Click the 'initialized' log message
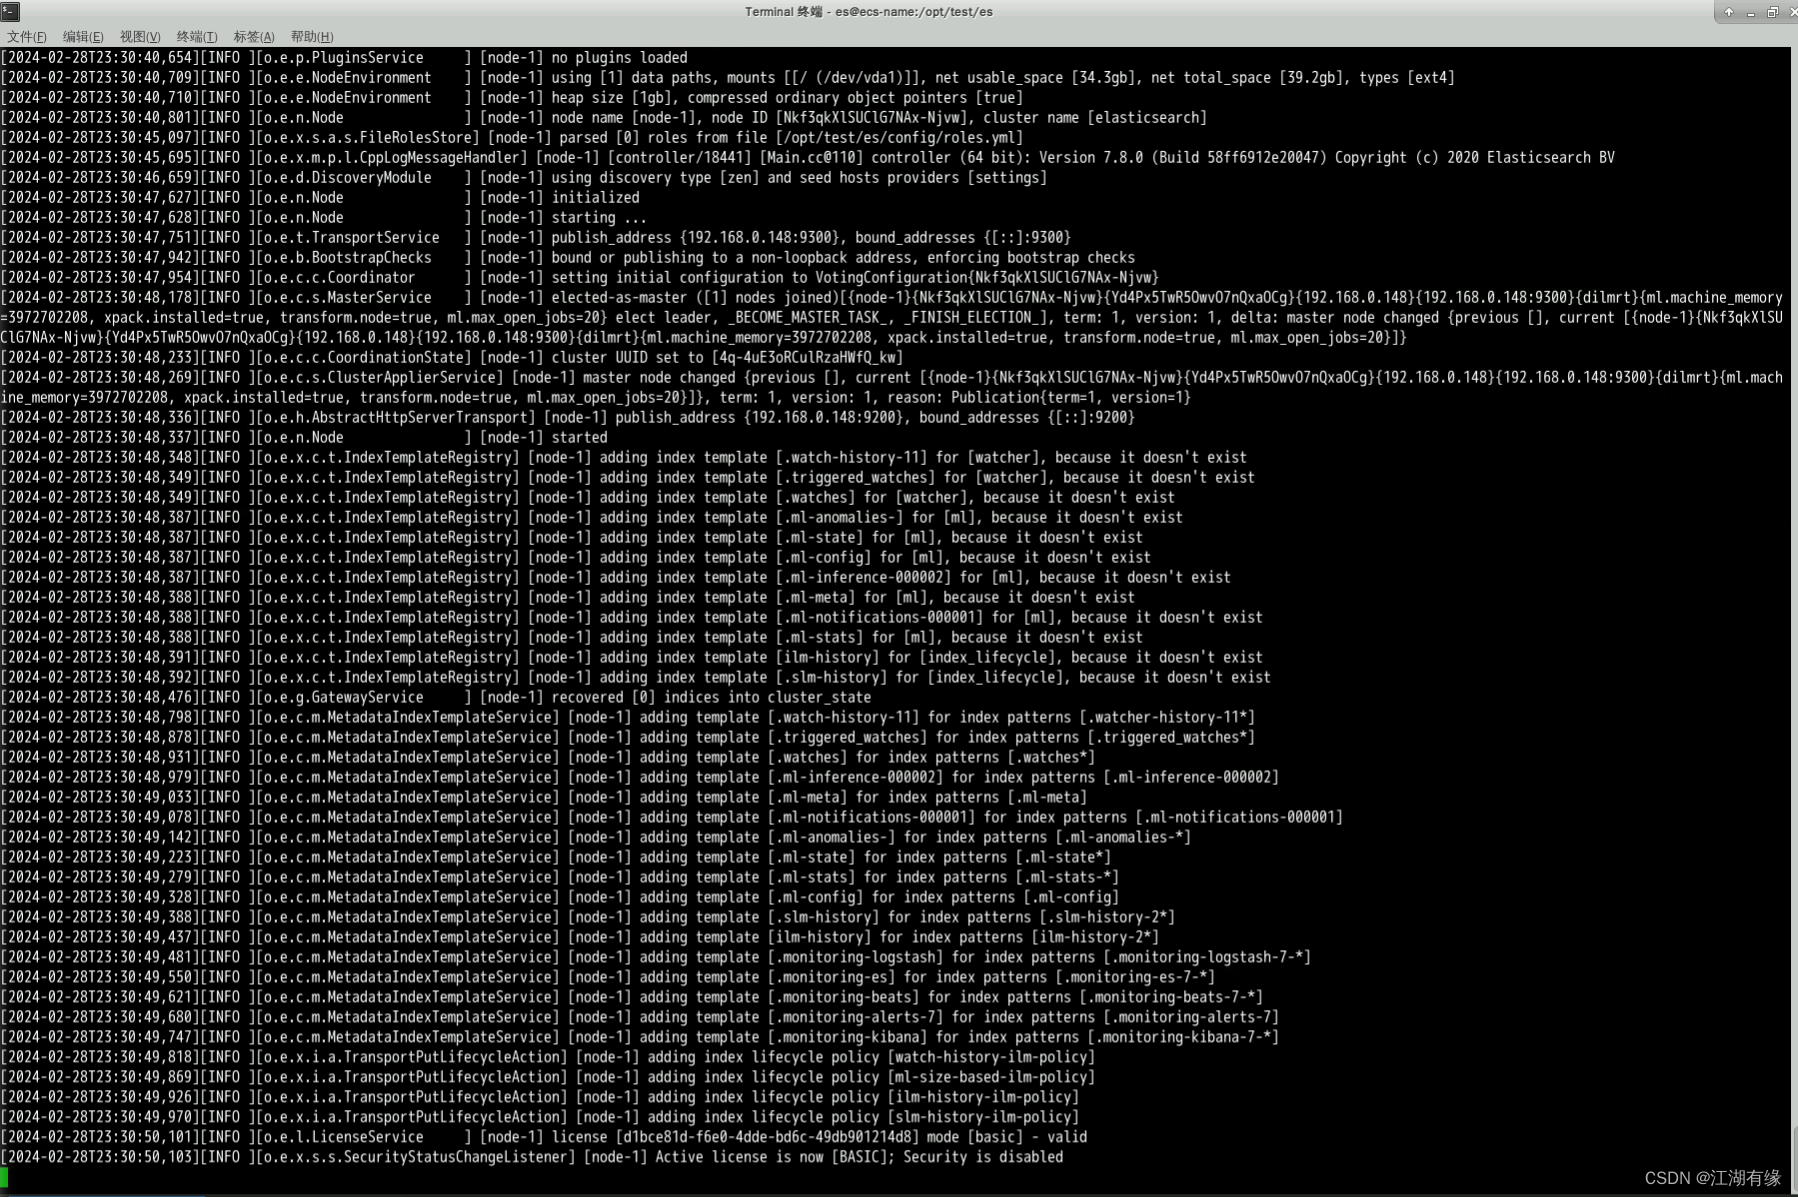Image resolution: width=1798 pixels, height=1197 pixels. [x=595, y=198]
